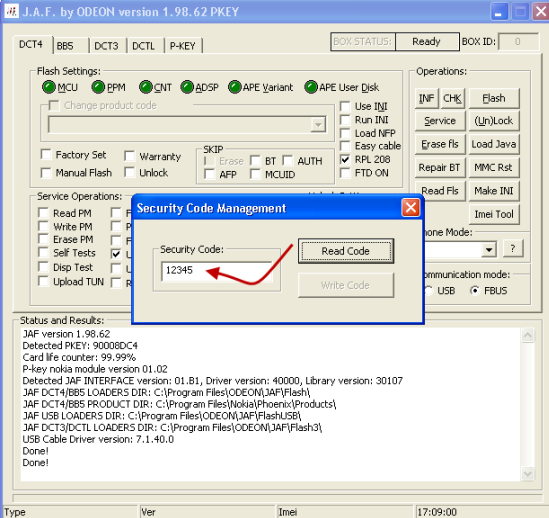
Task: Click the Phone Mode question mark button
Action: [513, 249]
